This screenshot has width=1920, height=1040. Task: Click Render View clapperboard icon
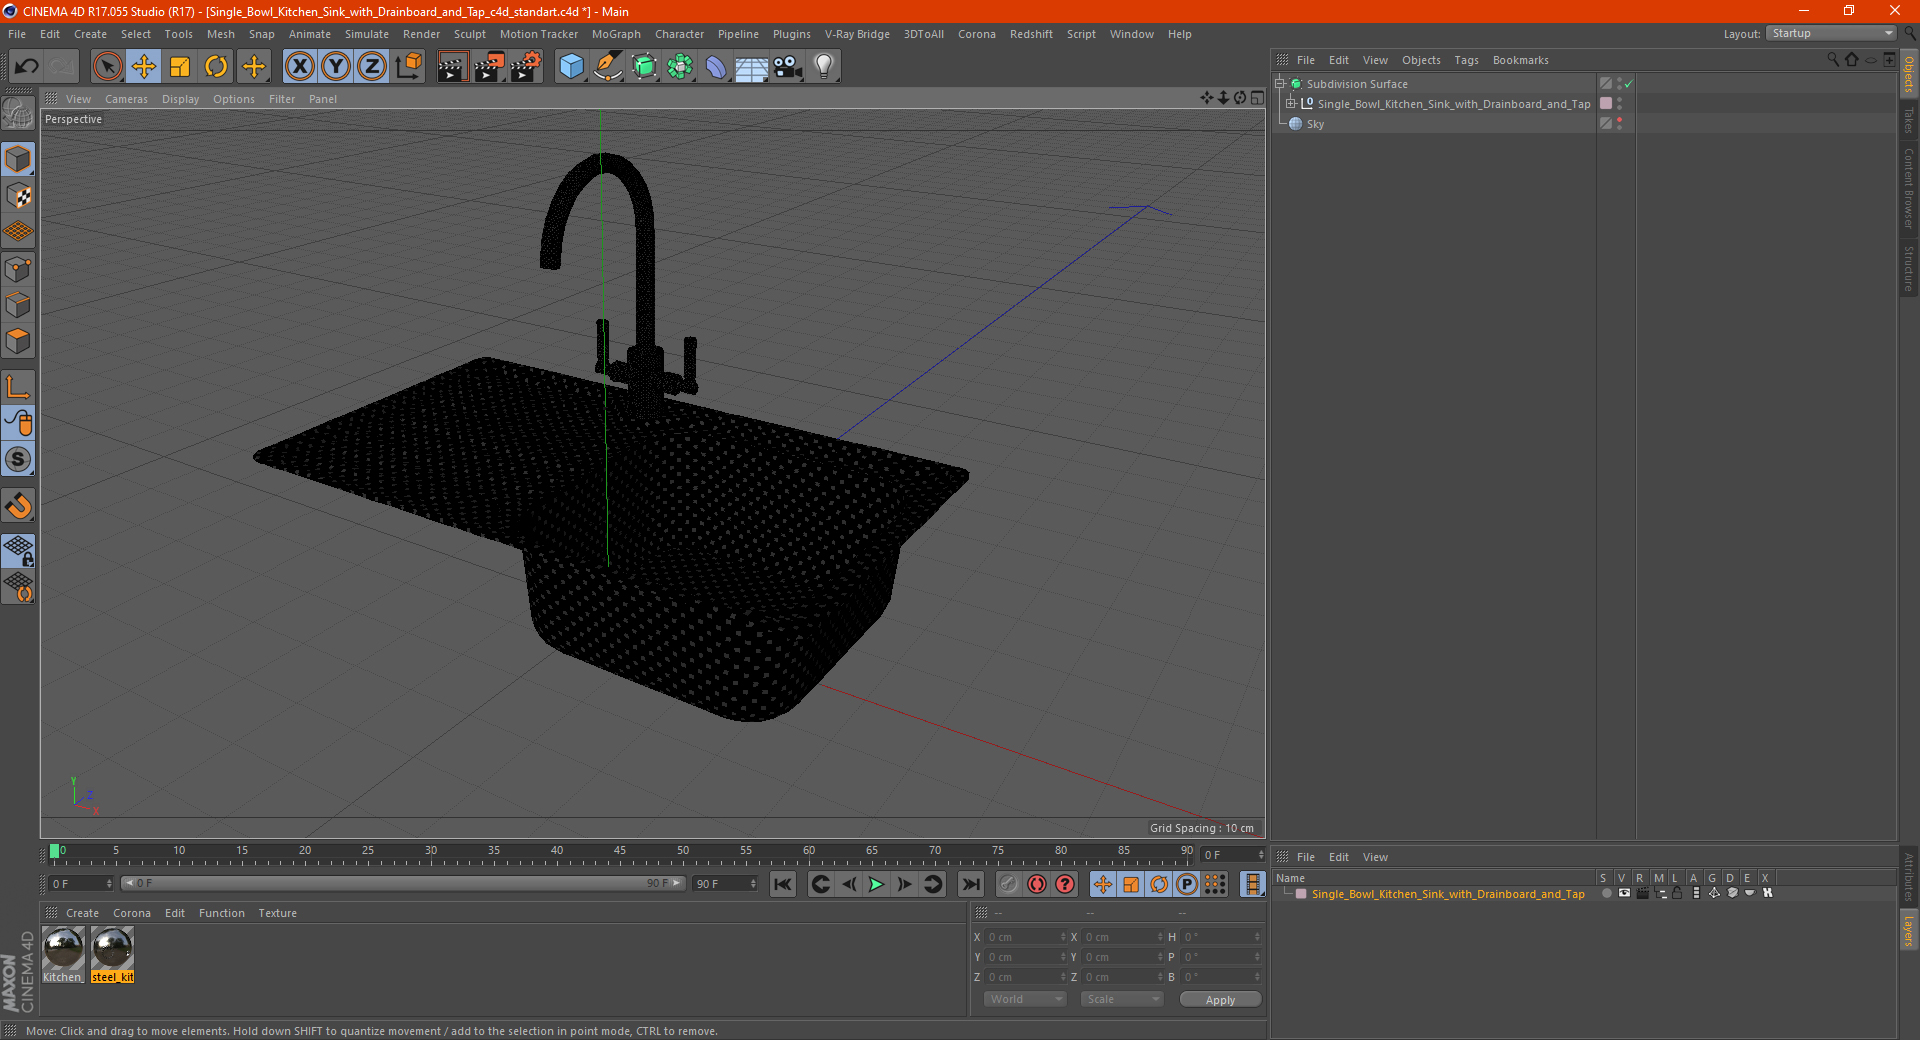point(452,67)
